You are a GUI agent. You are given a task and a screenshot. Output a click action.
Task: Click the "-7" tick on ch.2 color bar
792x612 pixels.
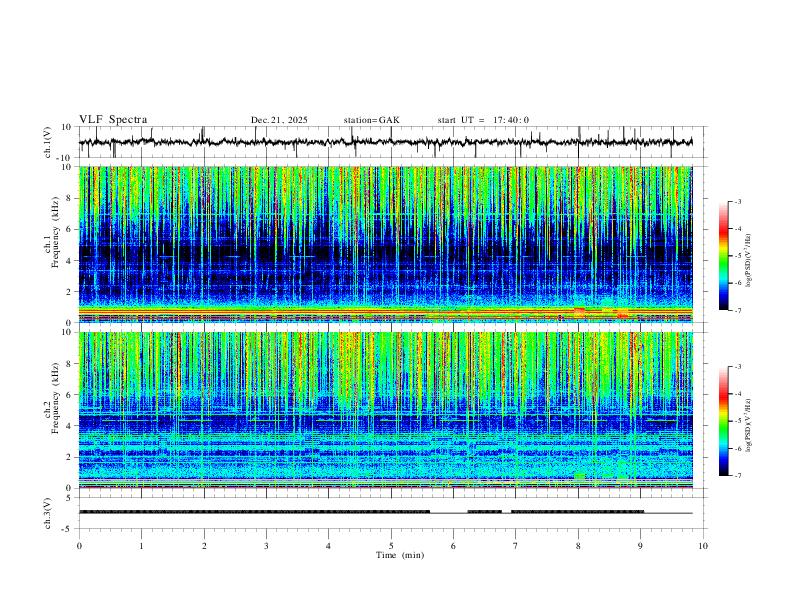[x=737, y=476]
